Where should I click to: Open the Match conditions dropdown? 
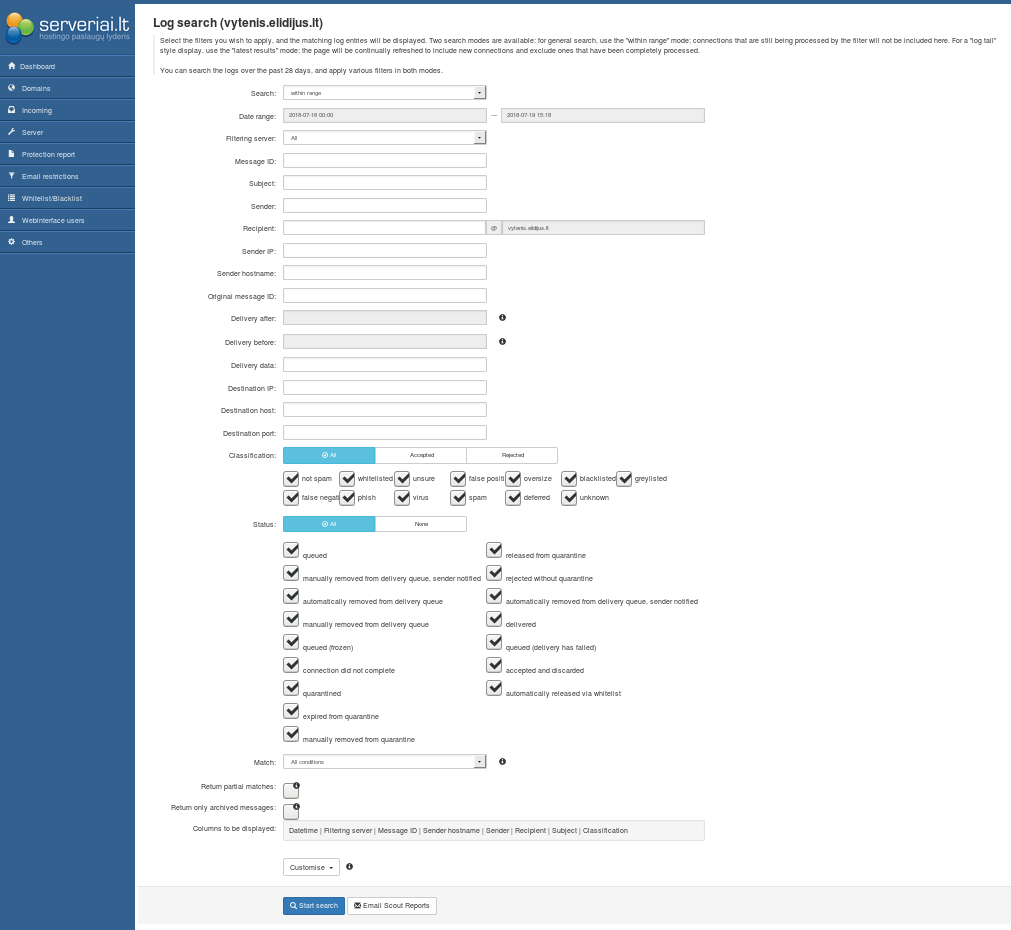pyautogui.click(x=384, y=762)
